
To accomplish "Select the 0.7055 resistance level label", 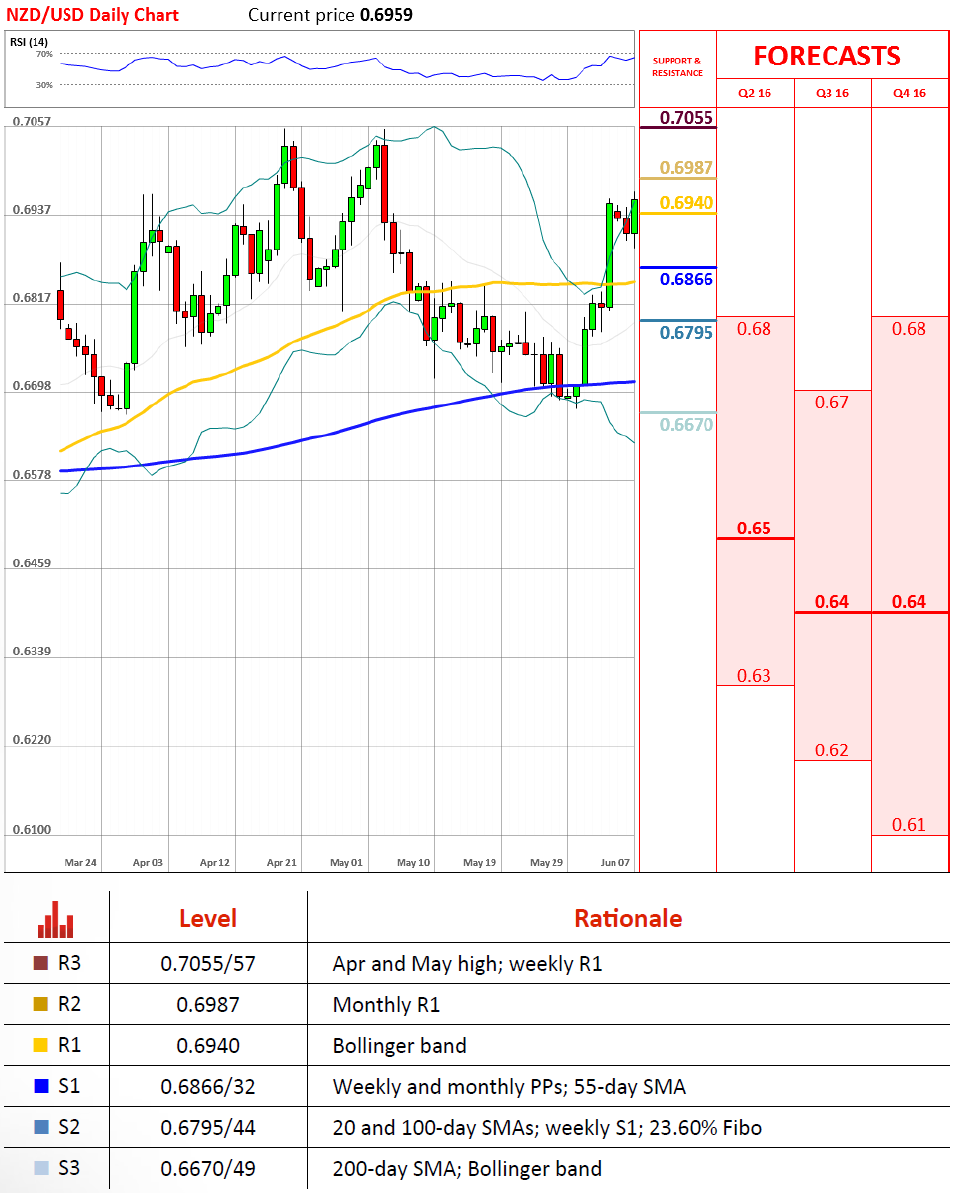I will [x=686, y=118].
